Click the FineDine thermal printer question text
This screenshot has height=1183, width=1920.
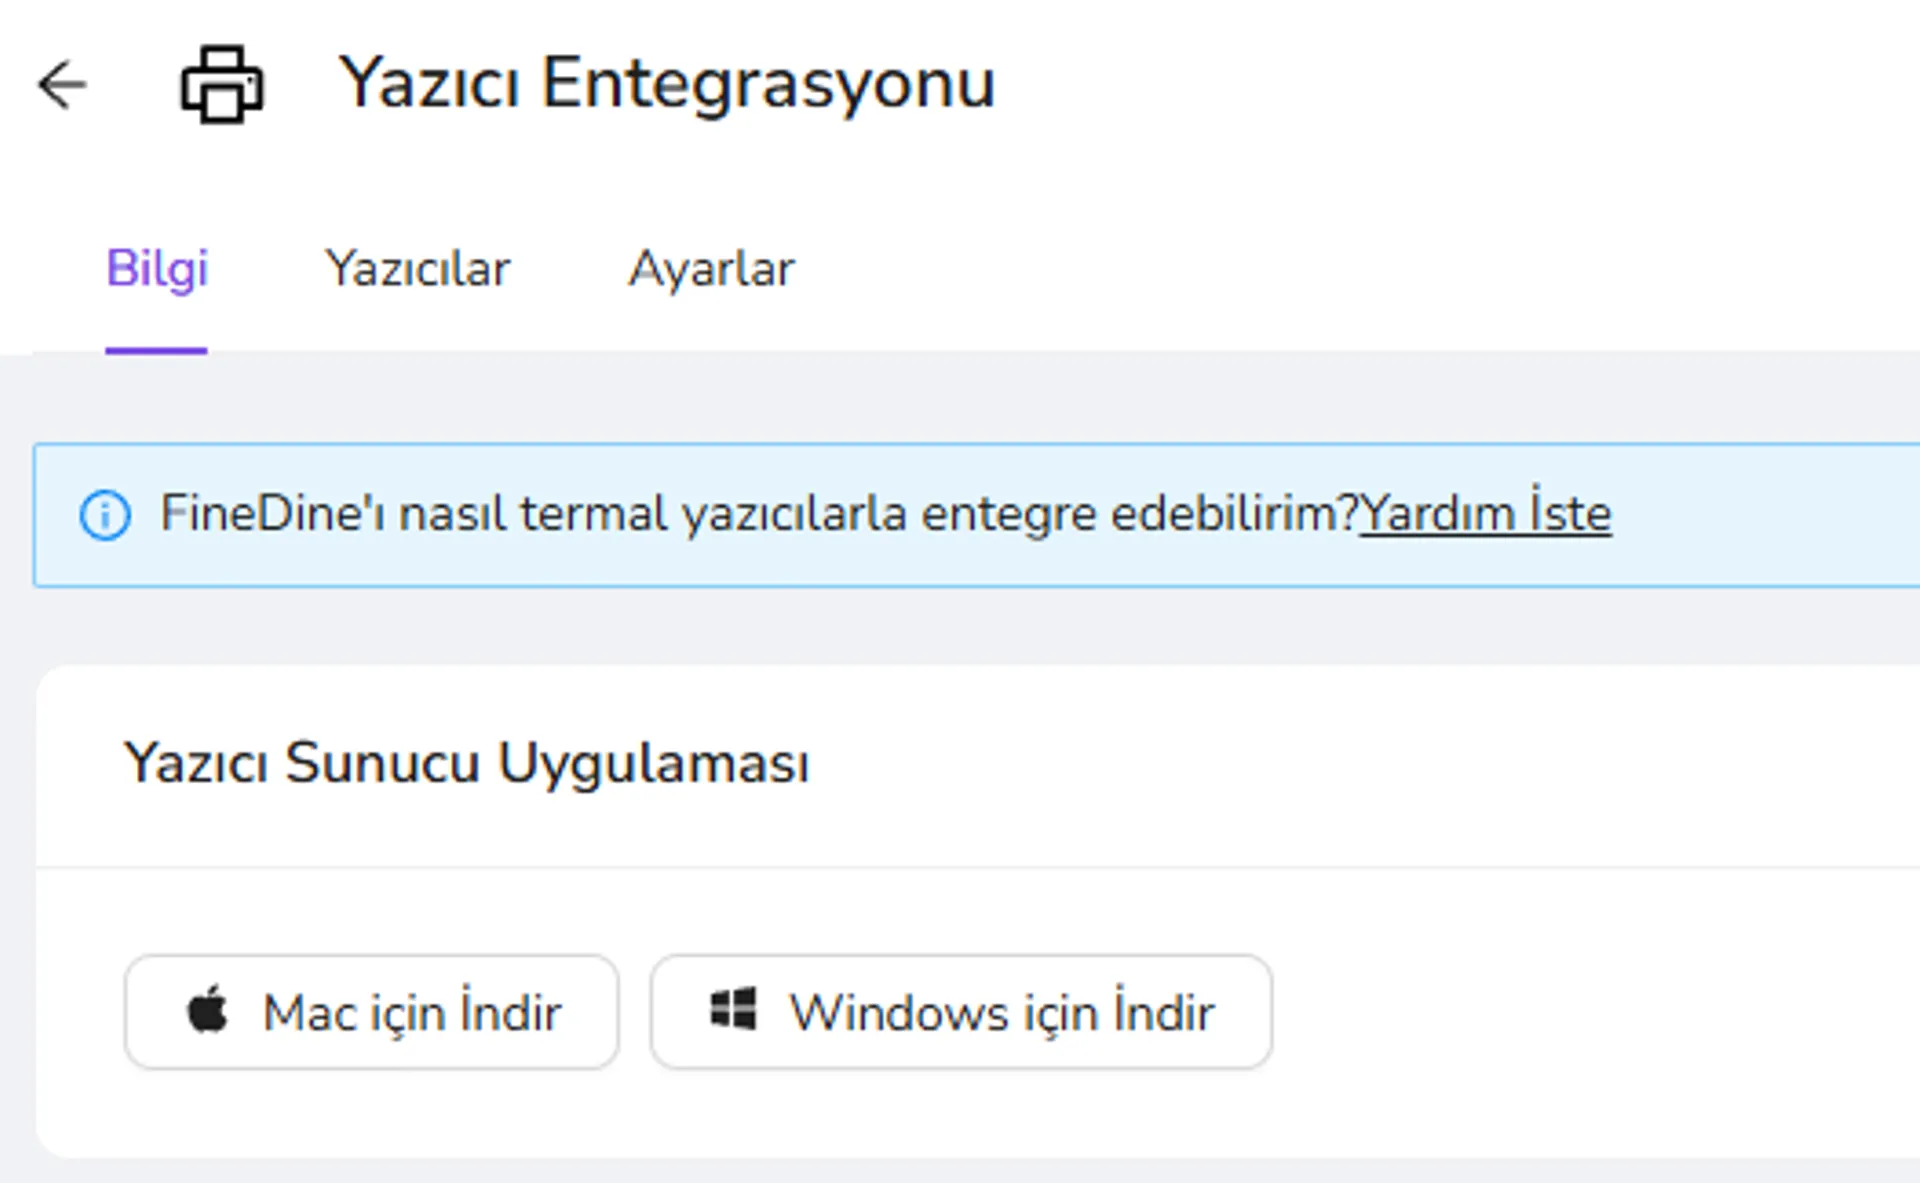(759, 514)
